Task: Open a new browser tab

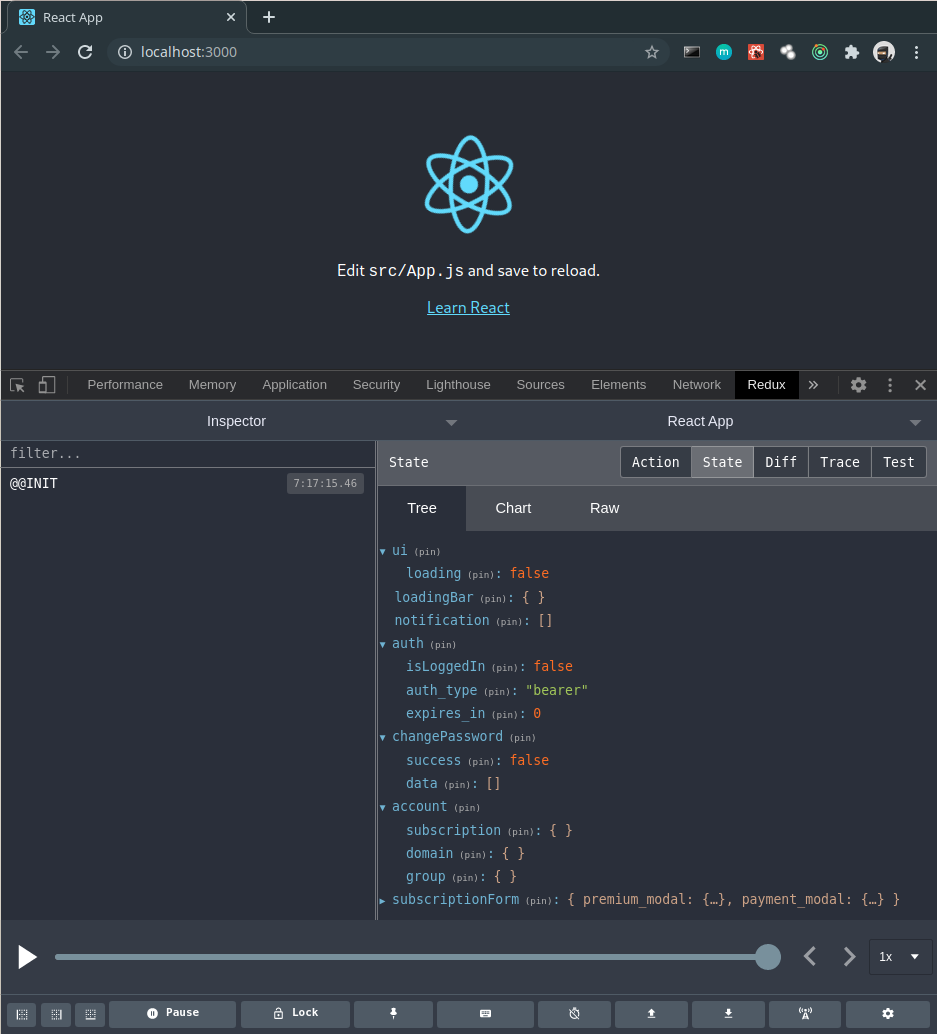Action: 268,17
